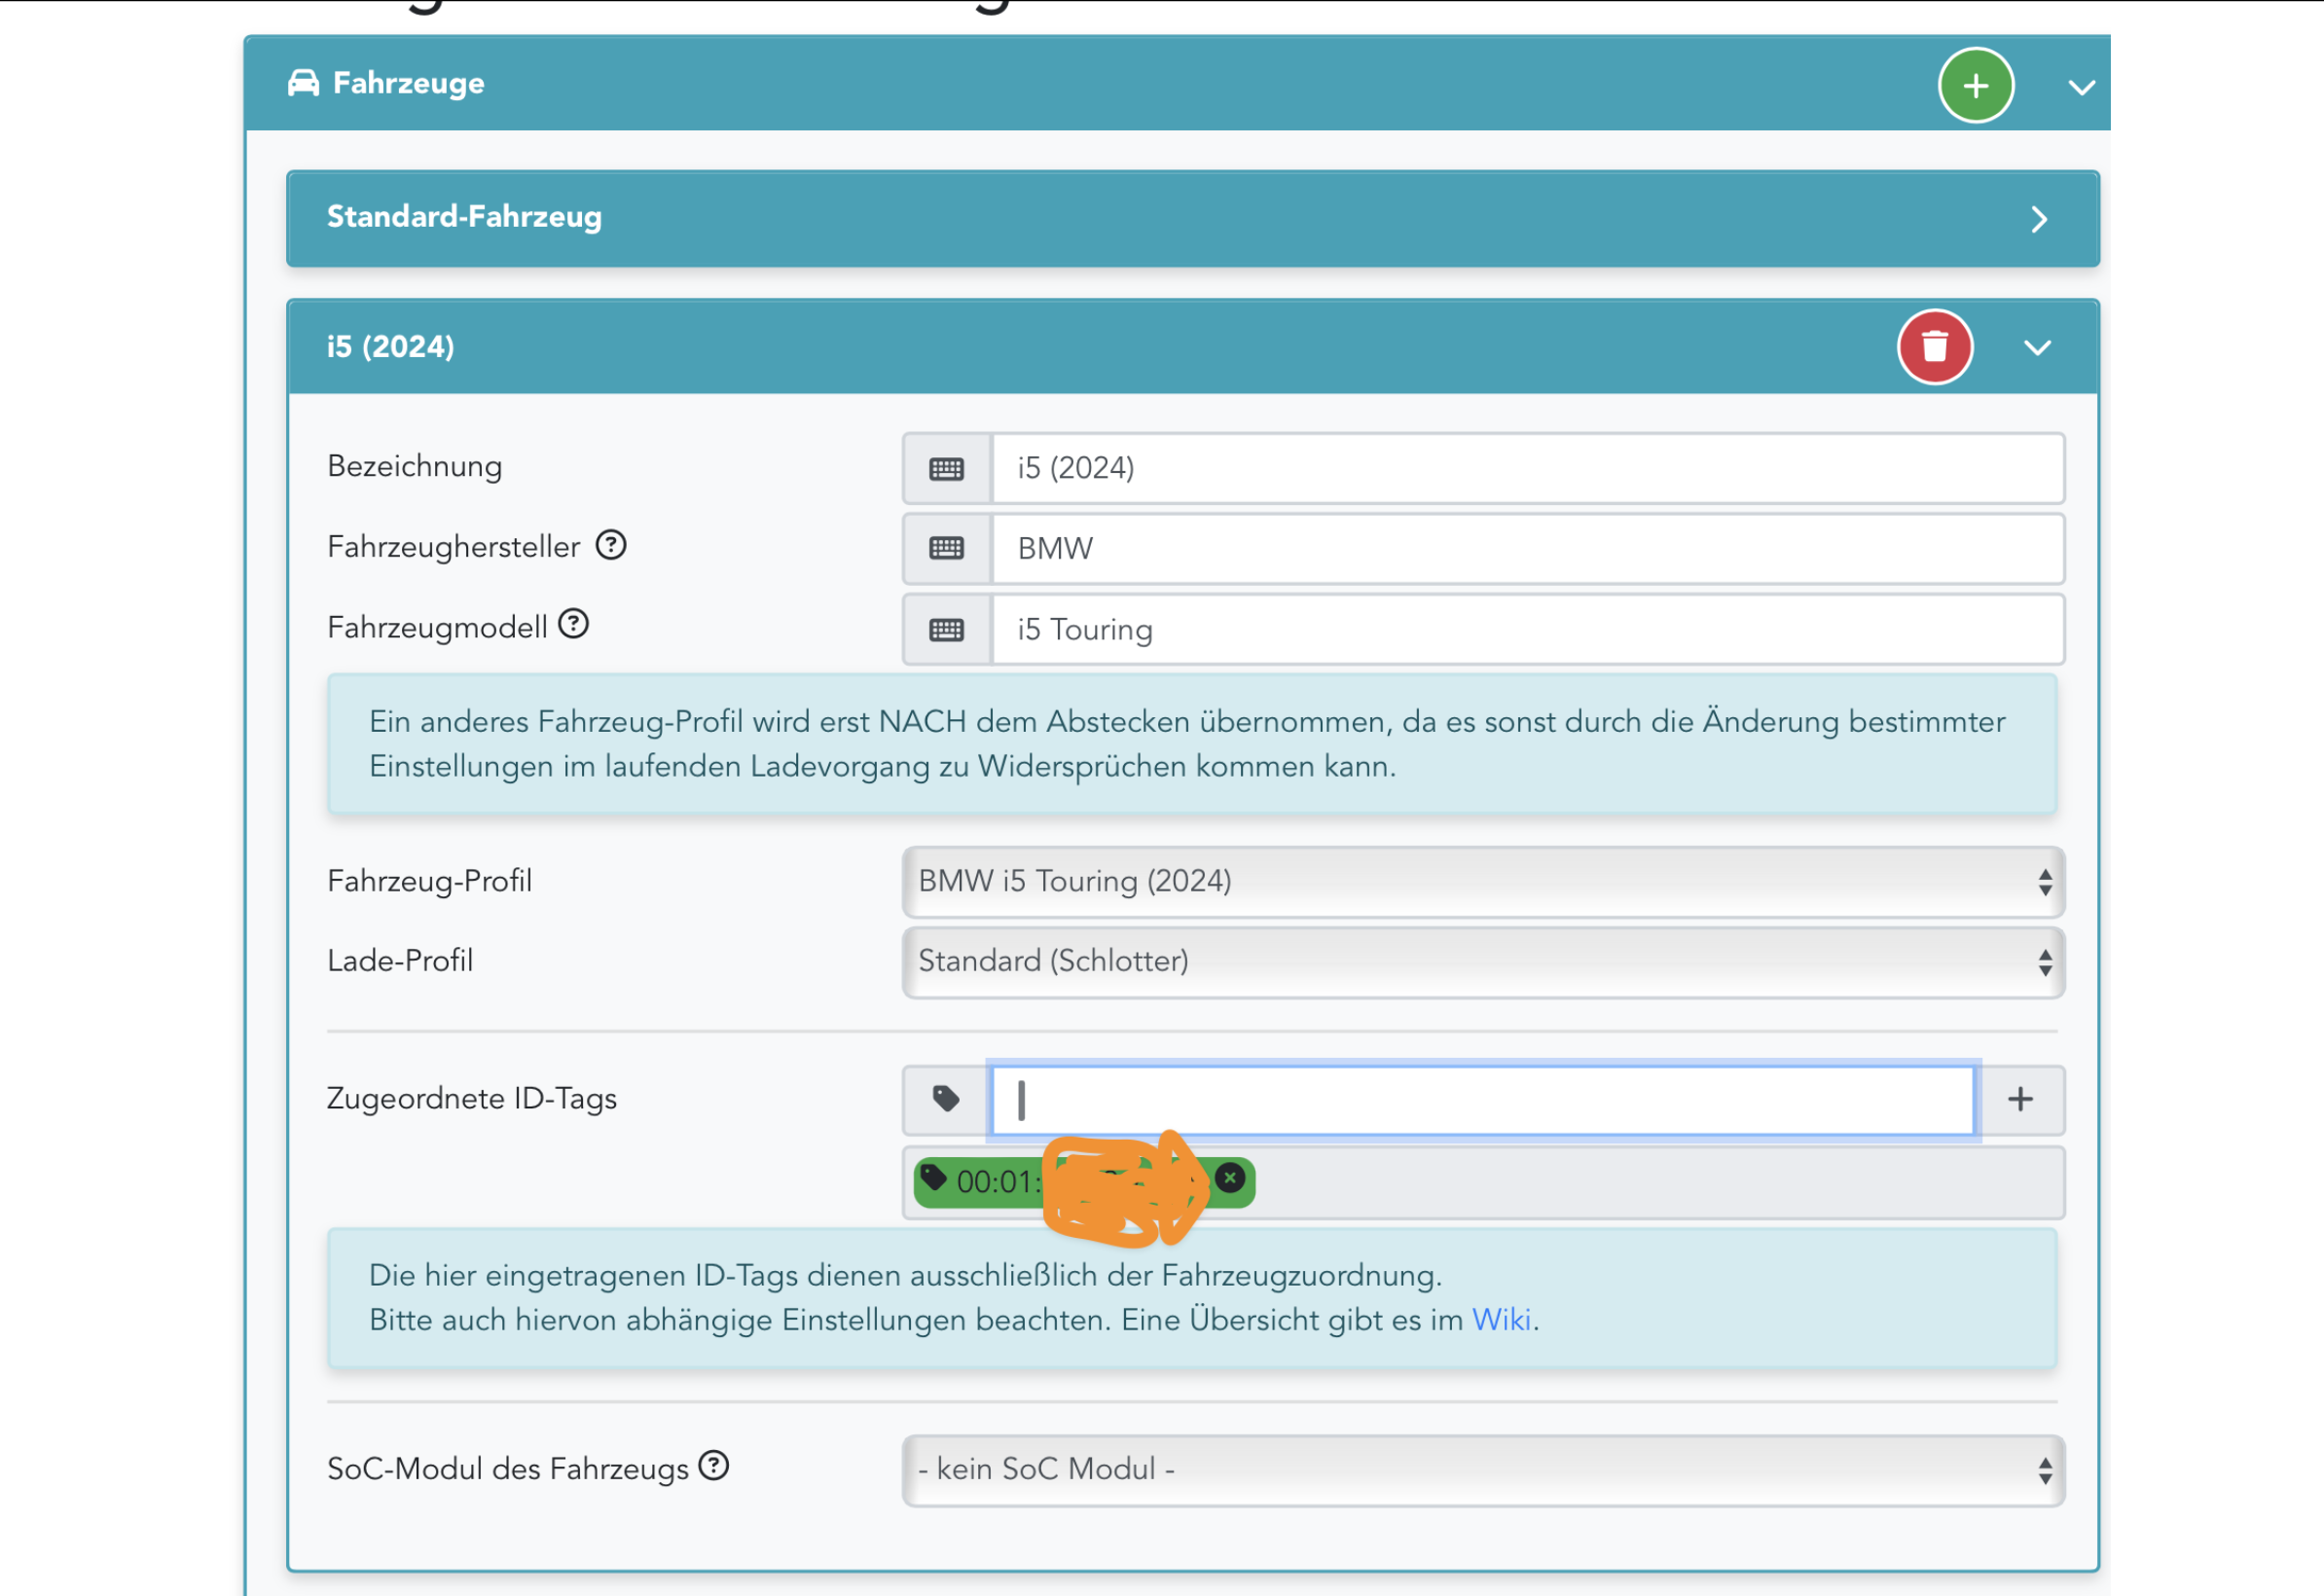Viewport: 2324px width, 1596px height.
Task: Click the Bezeichnung text field
Action: [x=1526, y=468]
